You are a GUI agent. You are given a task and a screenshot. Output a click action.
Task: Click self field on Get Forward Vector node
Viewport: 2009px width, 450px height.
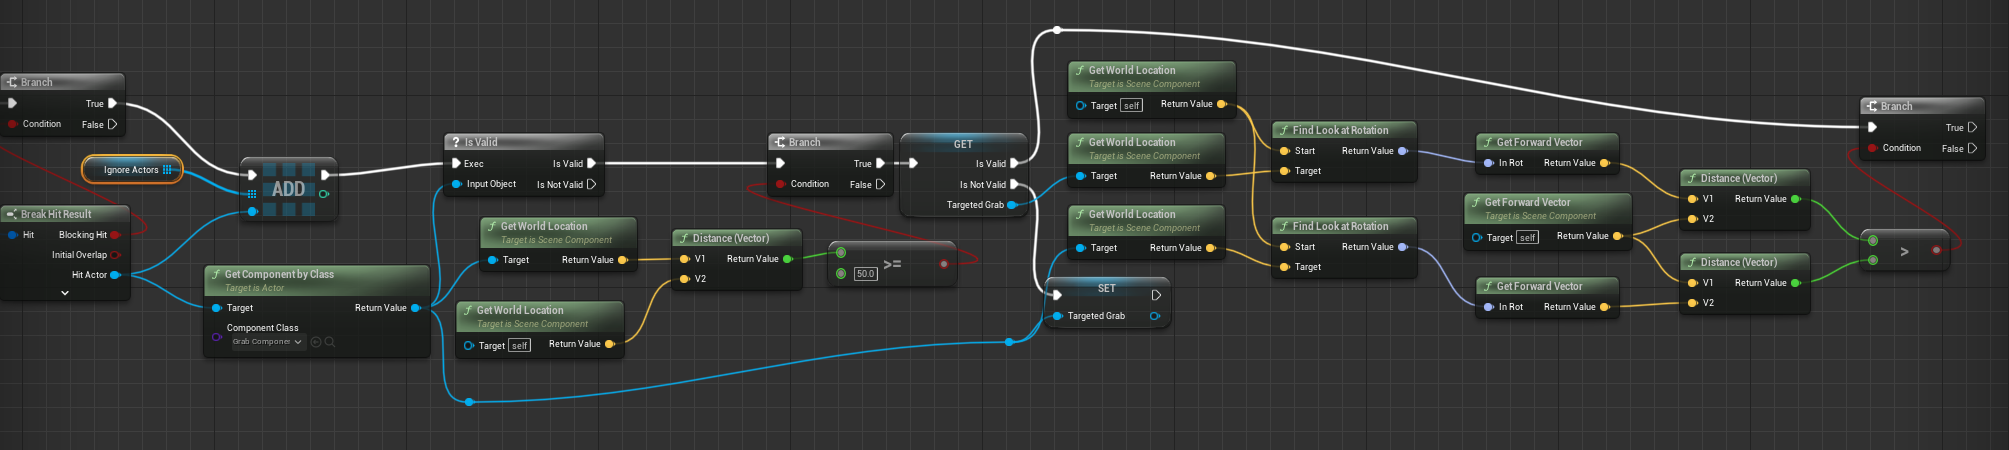point(1527,237)
